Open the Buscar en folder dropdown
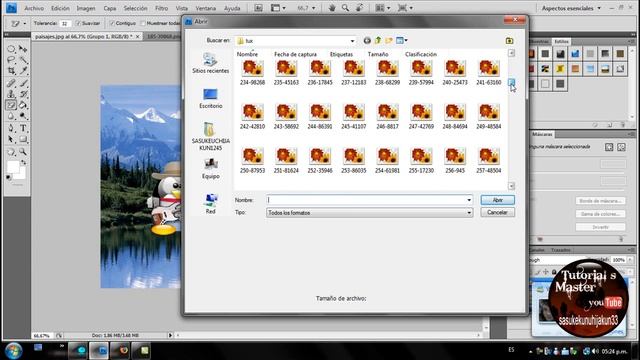640x360 pixels. pyautogui.click(x=352, y=41)
